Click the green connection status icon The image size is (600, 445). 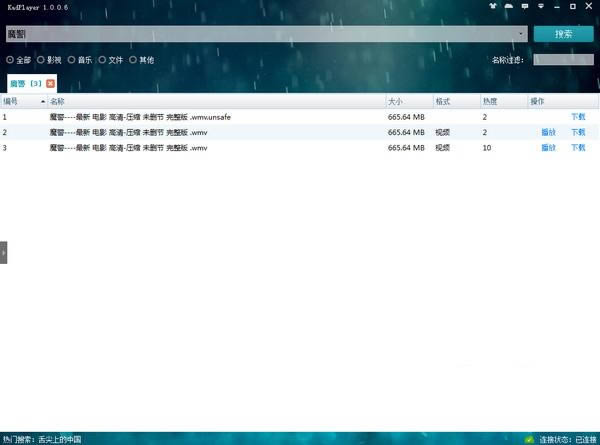click(529, 439)
